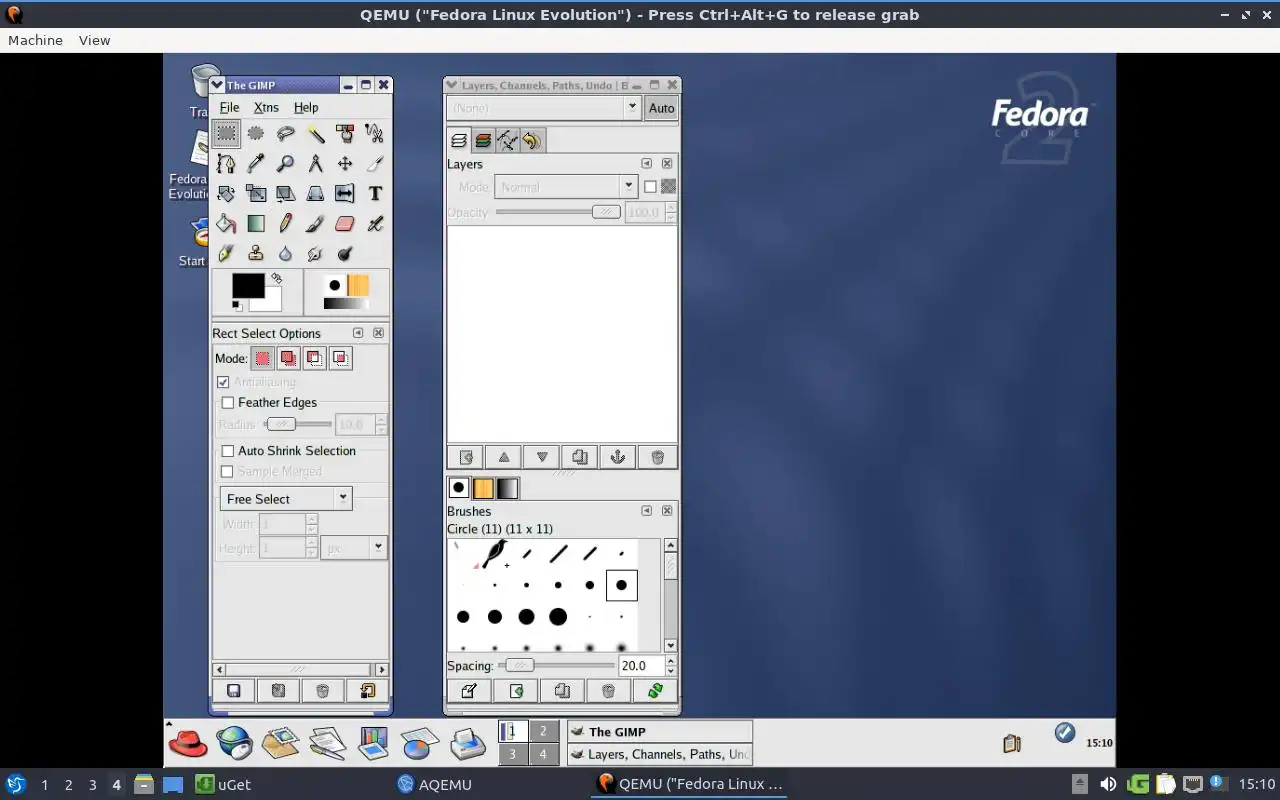Switch to the Gradients tab
Screen dimensions: 1280x800
click(507, 488)
